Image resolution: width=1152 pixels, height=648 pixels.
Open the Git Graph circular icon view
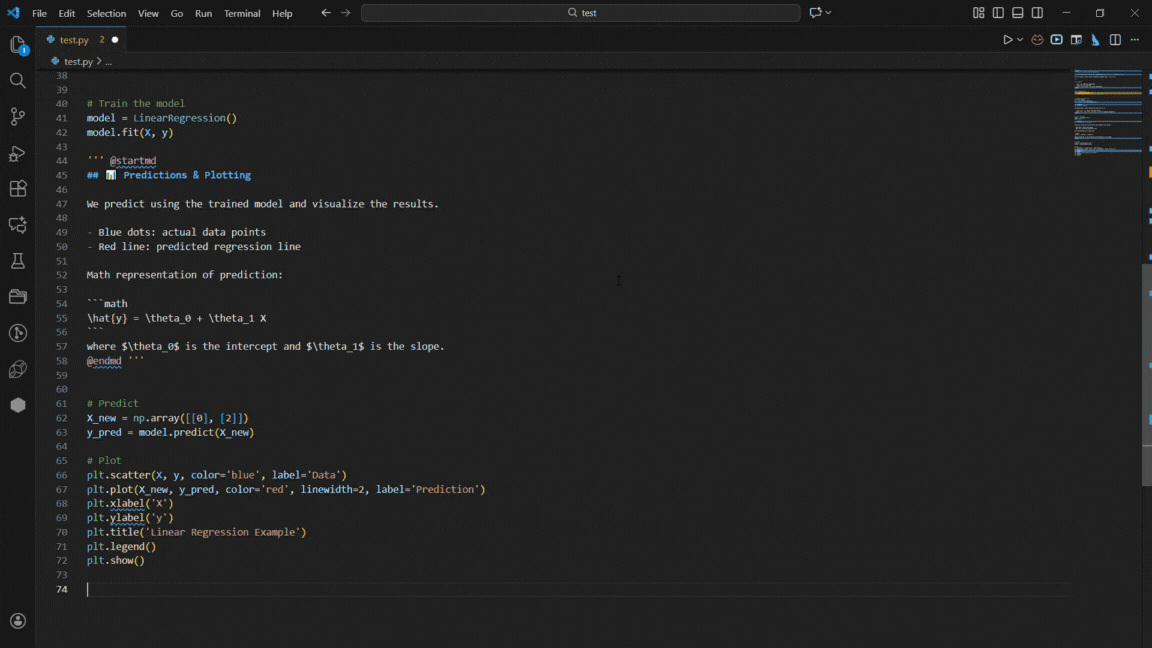(18, 333)
